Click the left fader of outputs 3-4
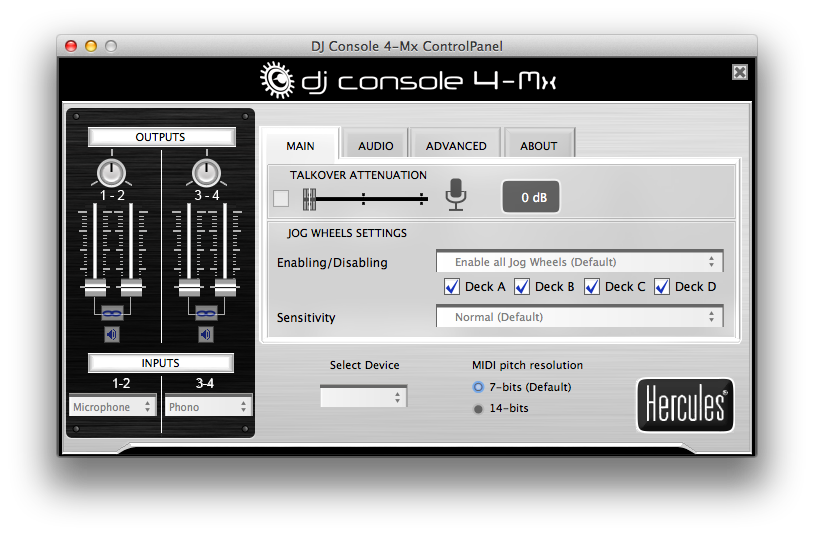The image size is (814, 536). click(x=189, y=287)
